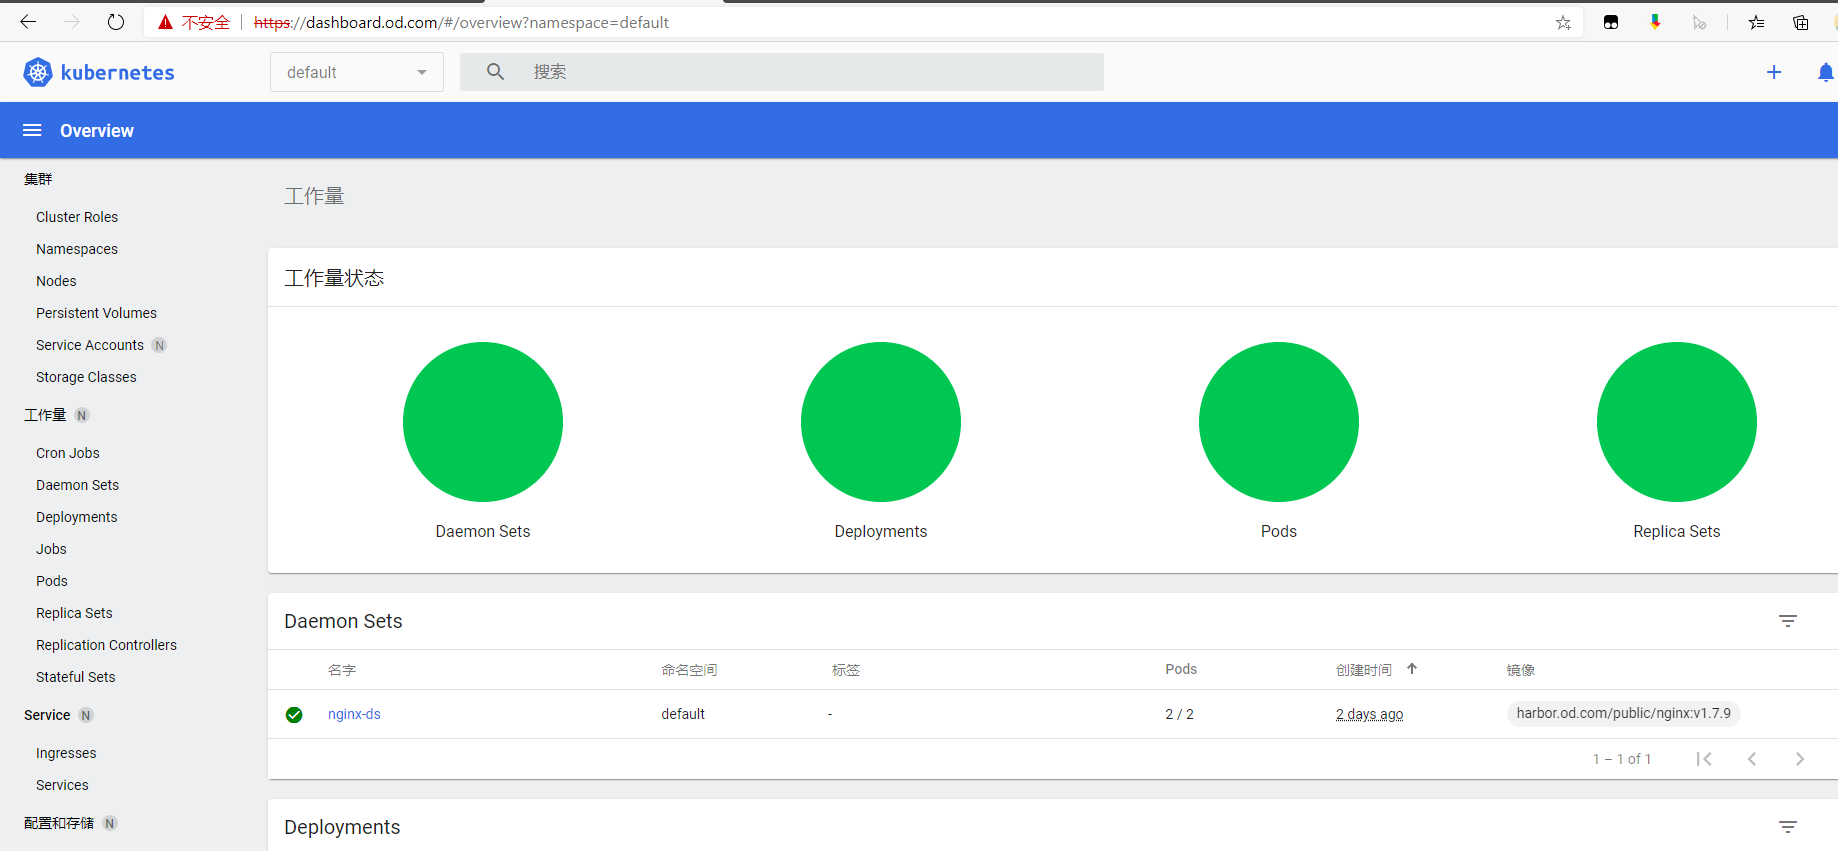The height and width of the screenshot is (851, 1838).
Task: Click the Deployments green status circle
Action: click(x=881, y=422)
